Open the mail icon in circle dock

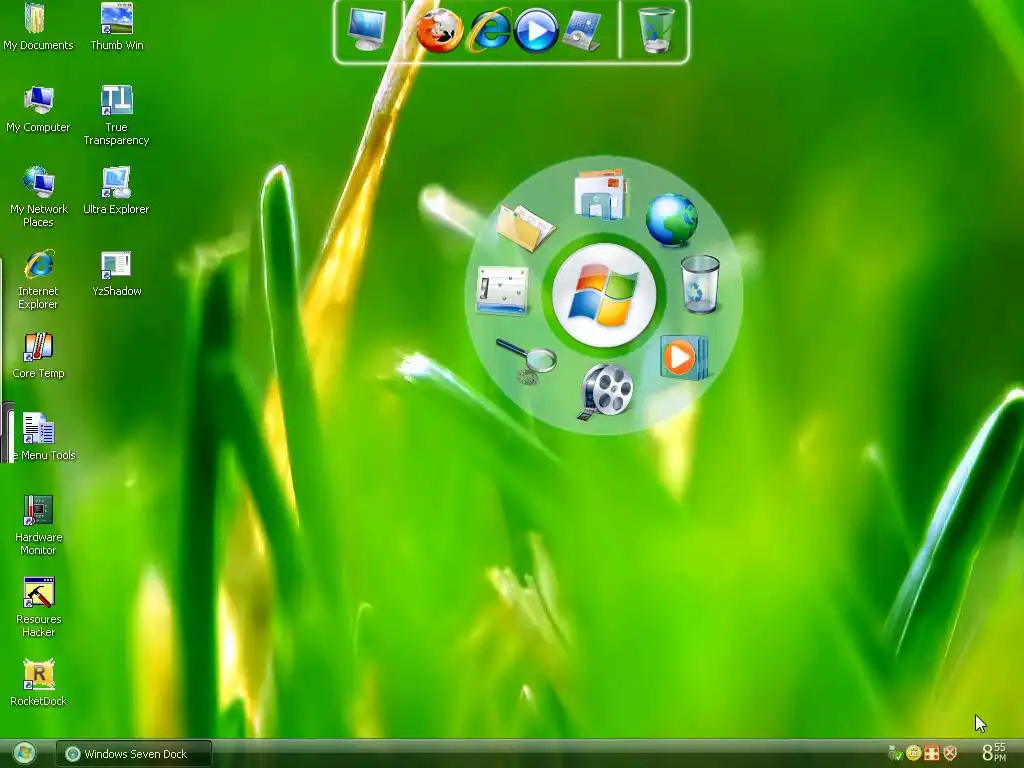point(601,194)
